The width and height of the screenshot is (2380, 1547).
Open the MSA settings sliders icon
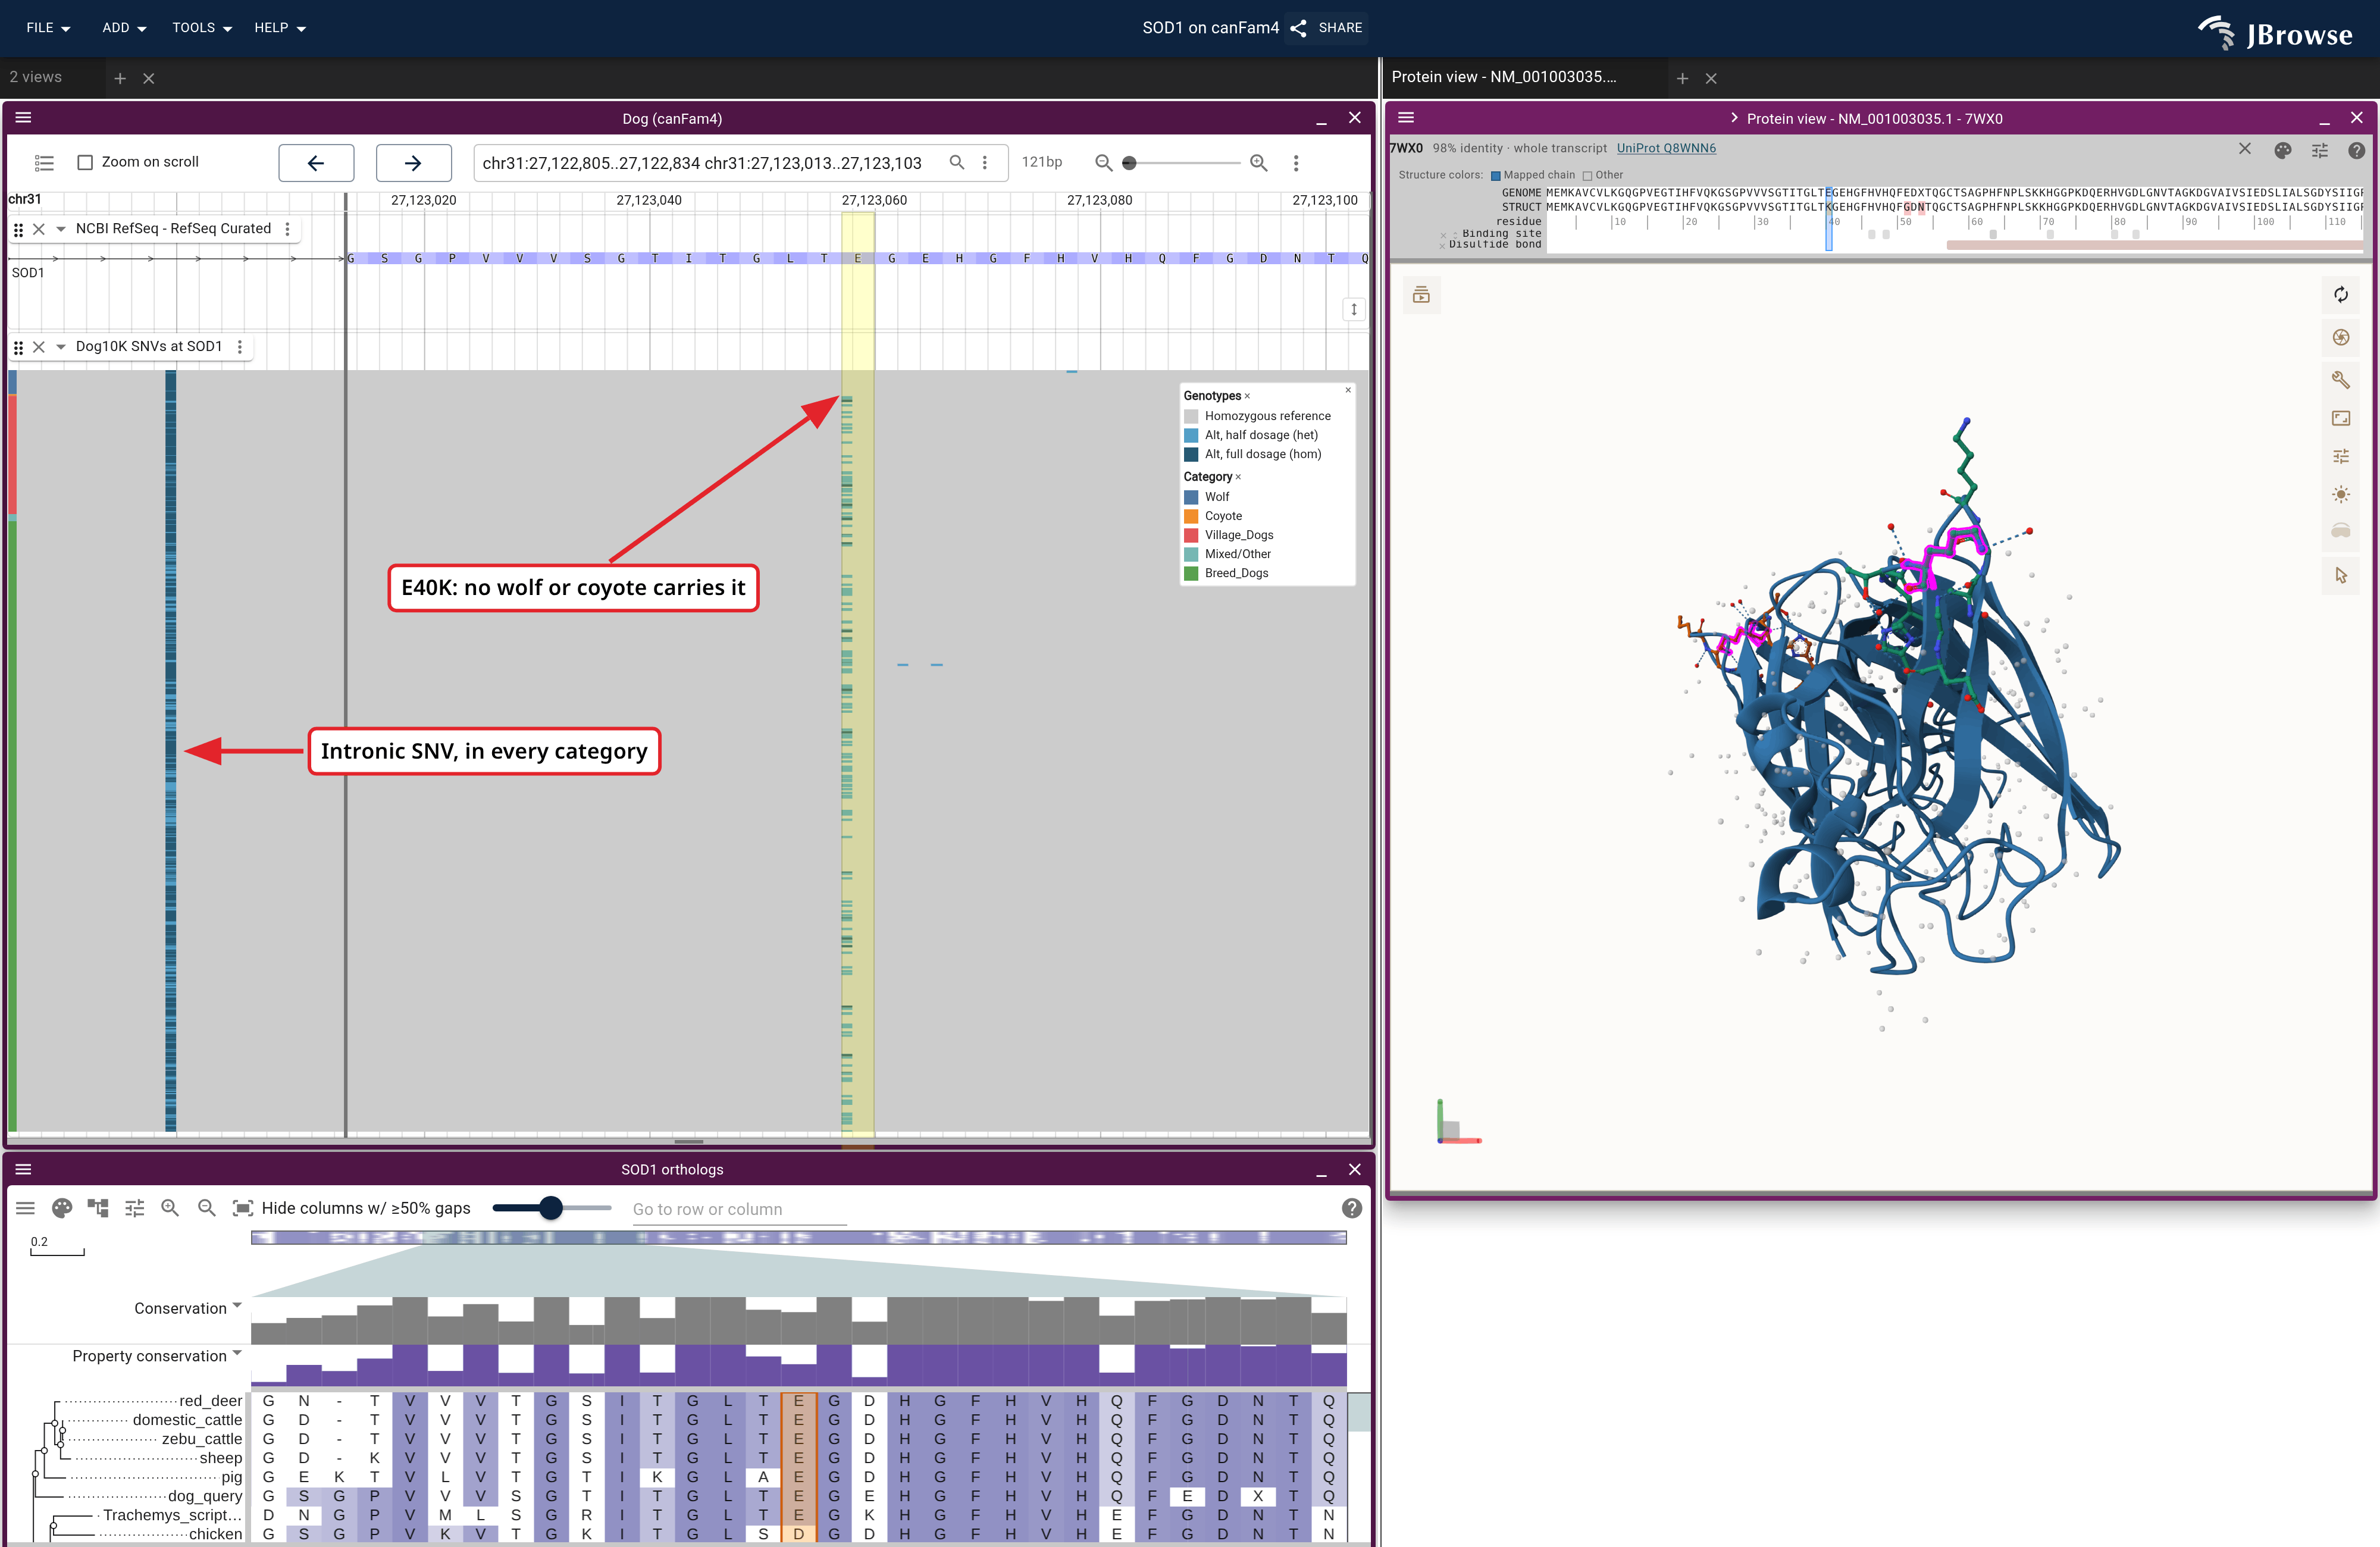tap(135, 1208)
